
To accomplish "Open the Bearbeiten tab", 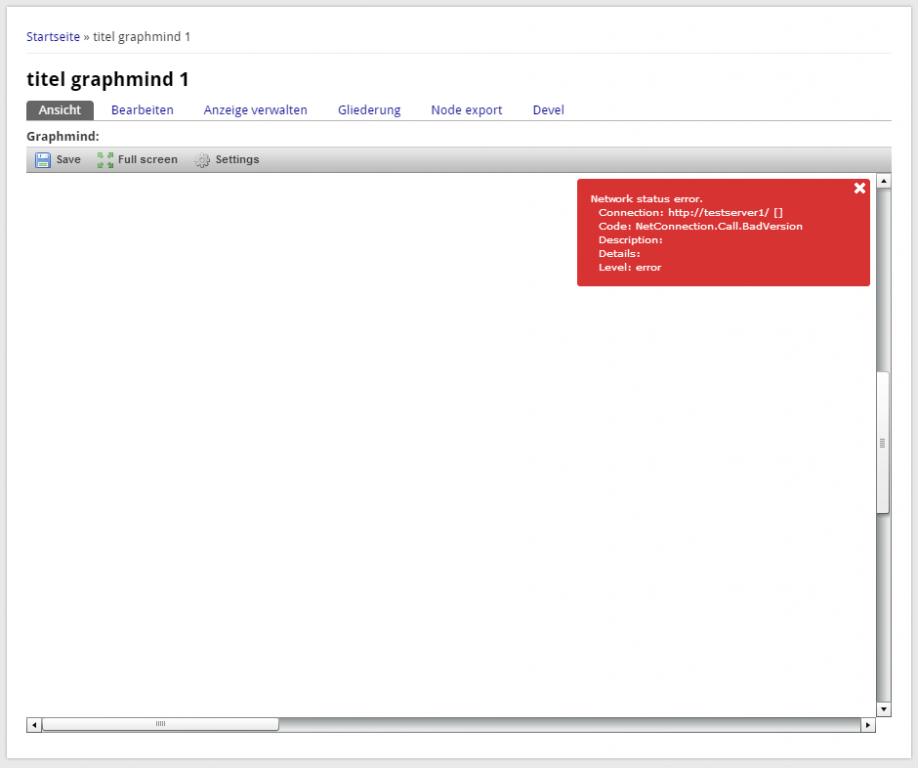I will [142, 110].
